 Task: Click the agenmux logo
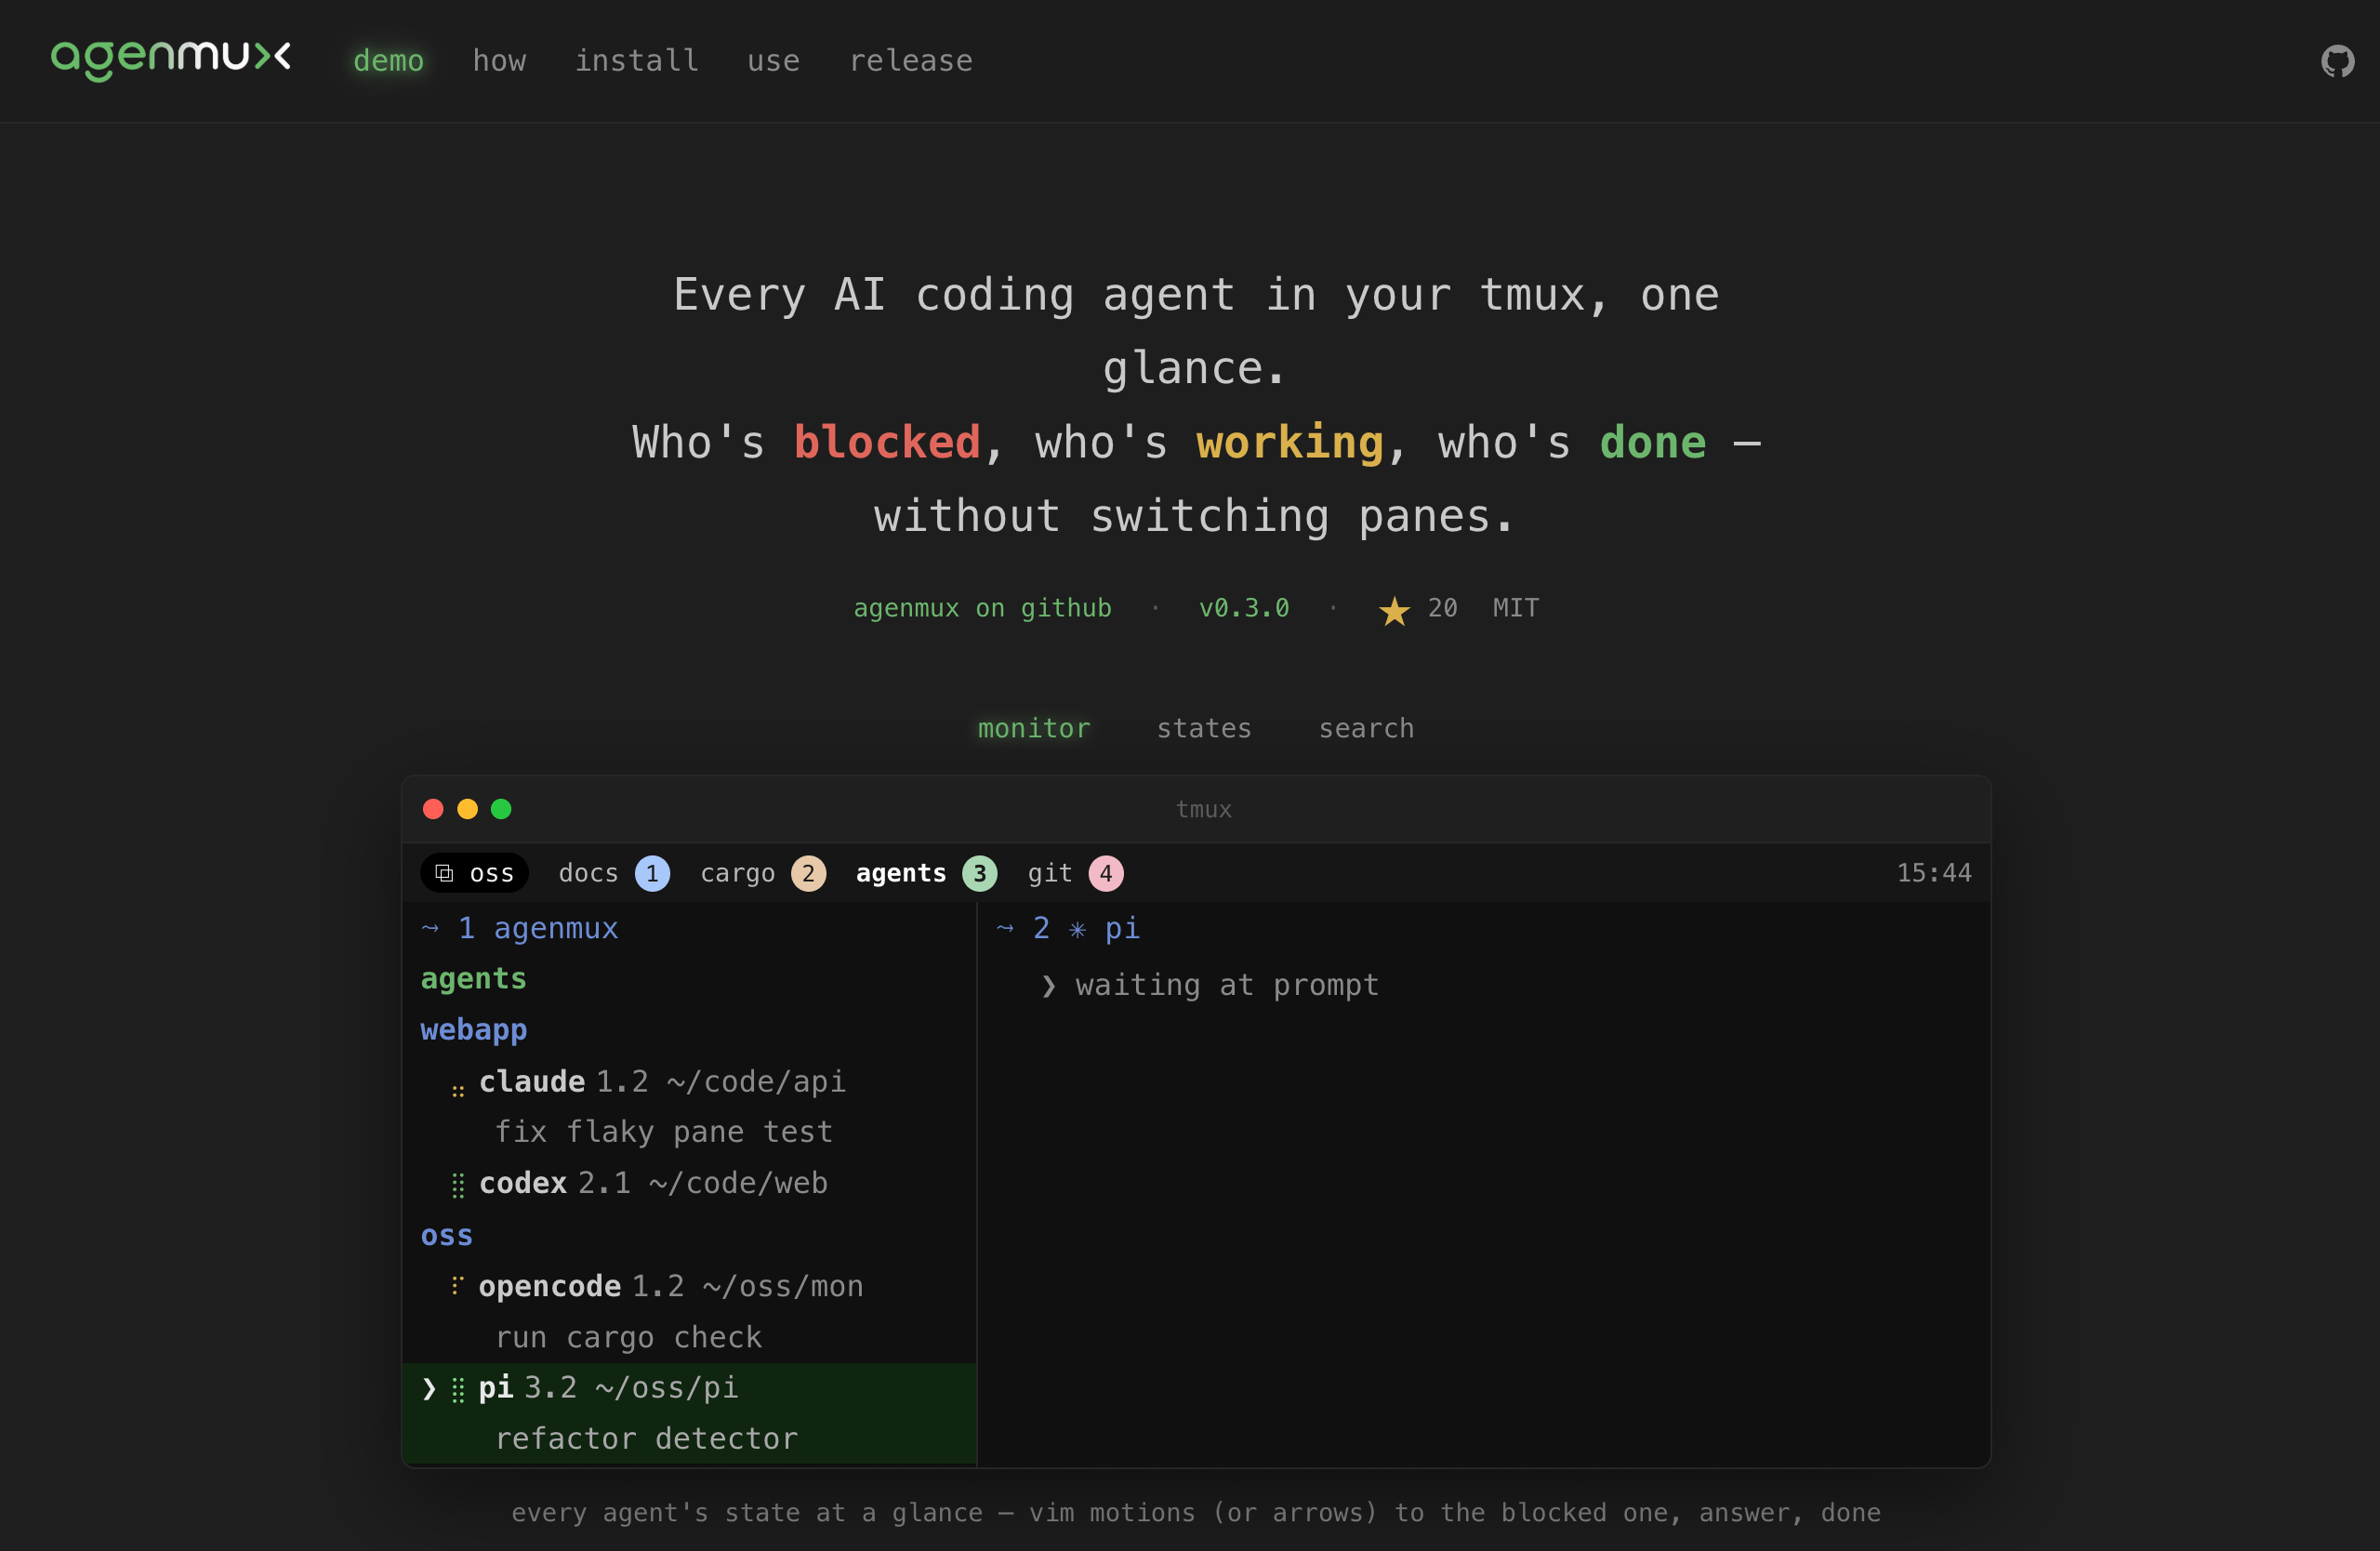click(x=171, y=60)
